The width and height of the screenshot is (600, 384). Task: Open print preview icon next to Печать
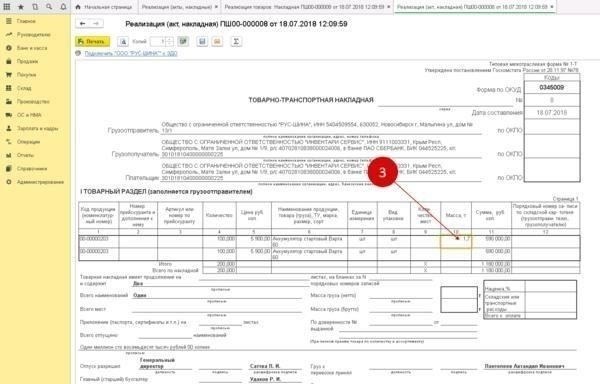[x=123, y=41]
